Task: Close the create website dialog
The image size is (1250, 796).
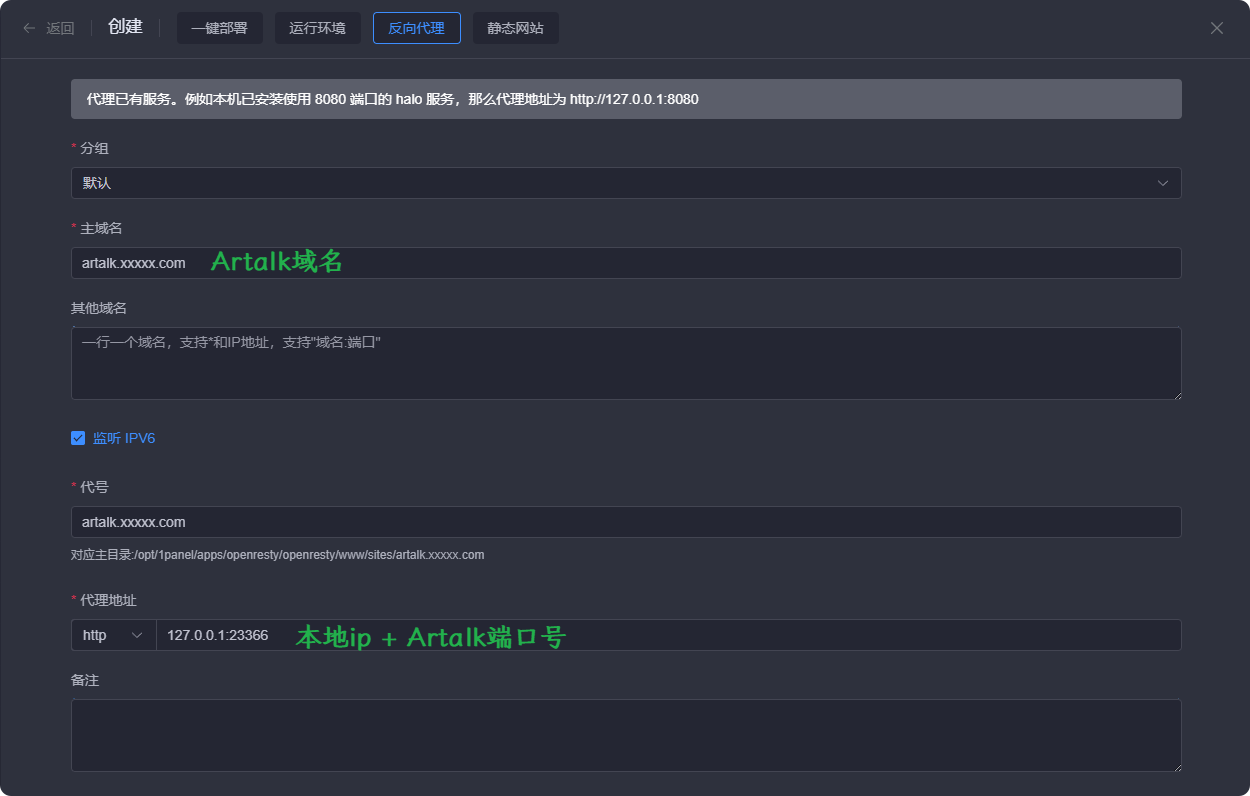Action: (x=1216, y=28)
